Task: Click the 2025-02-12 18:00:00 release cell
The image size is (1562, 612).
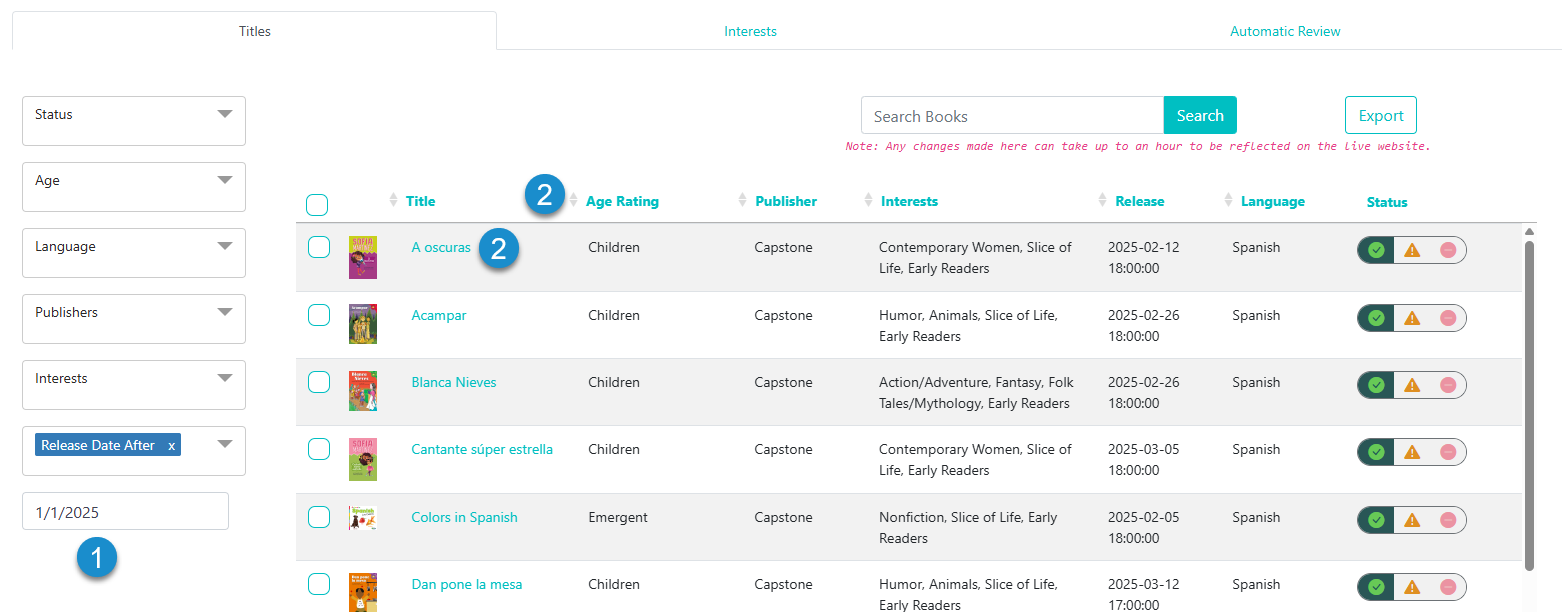Action: 1144,258
